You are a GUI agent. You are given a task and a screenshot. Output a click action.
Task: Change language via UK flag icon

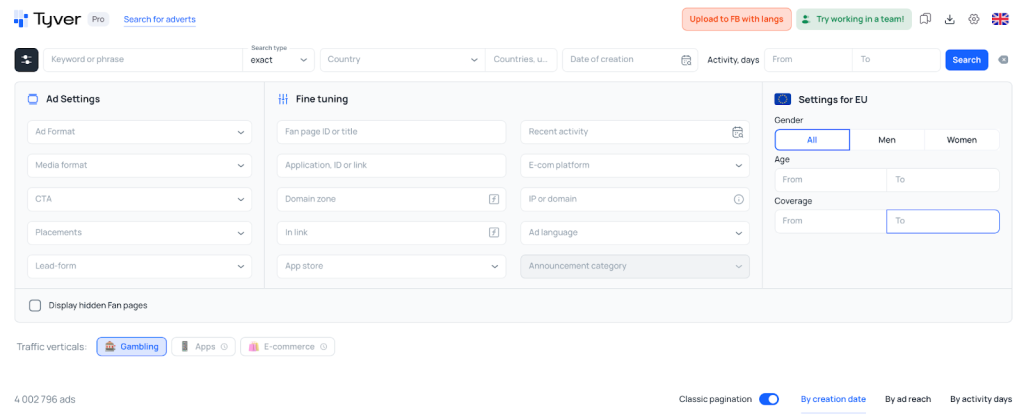[x=999, y=19]
